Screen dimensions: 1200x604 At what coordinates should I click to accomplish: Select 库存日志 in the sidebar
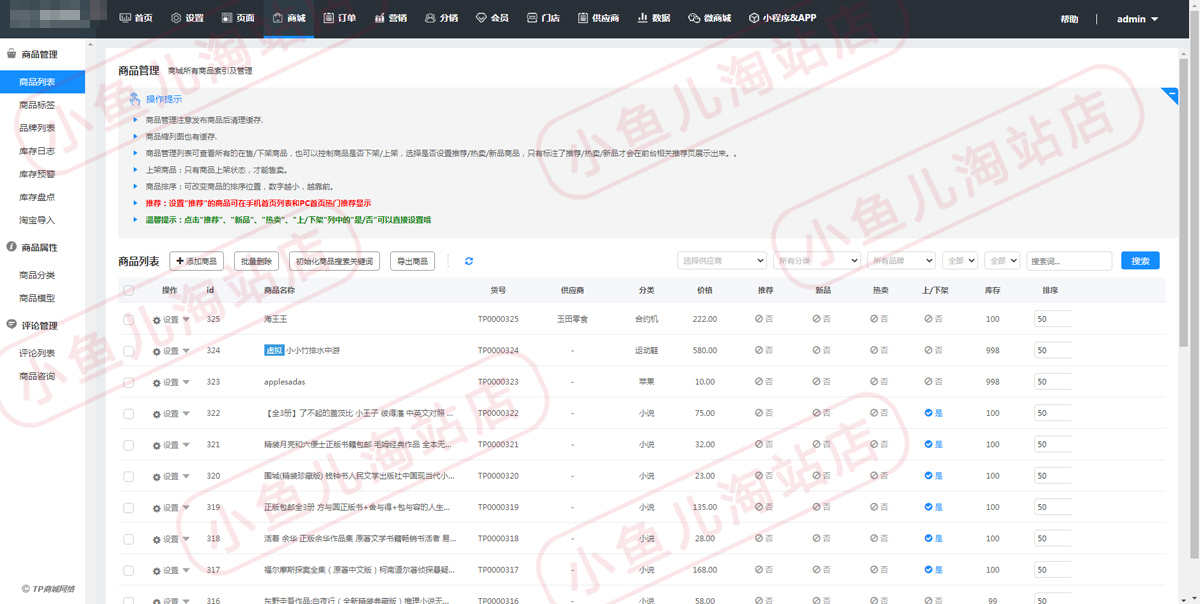pyautogui.click(x=37, y=151)
